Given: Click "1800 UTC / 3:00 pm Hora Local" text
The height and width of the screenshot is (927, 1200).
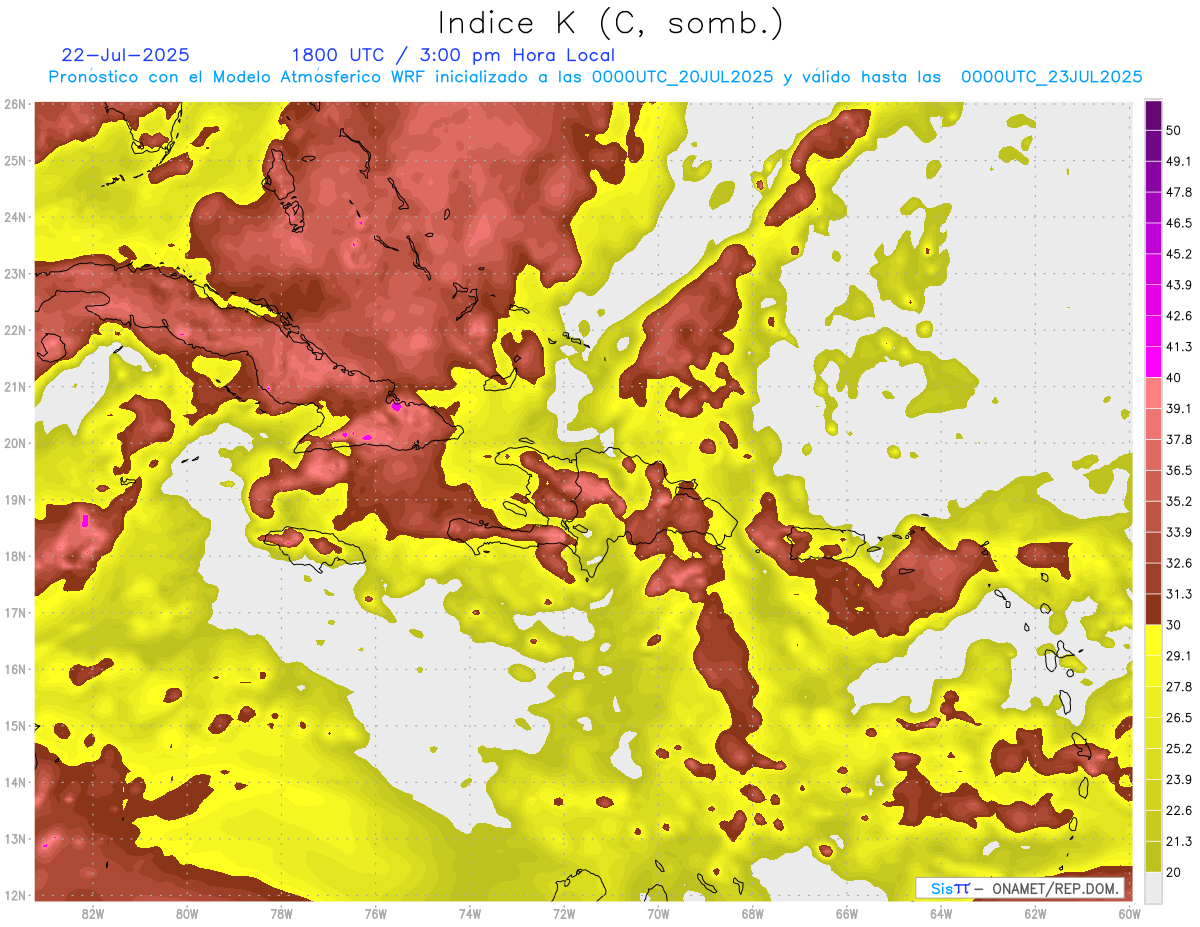Looking at the screenshot, I should click(453, 55).
